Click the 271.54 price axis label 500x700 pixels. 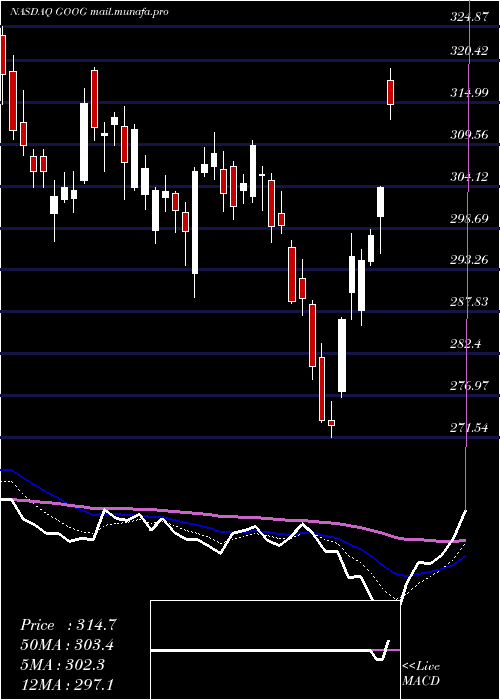469,428
